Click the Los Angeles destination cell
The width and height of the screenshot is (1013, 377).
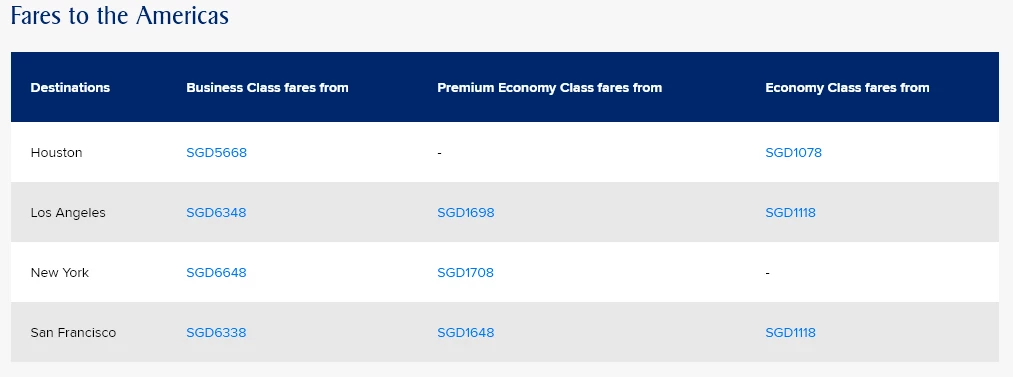click(68, 213)
